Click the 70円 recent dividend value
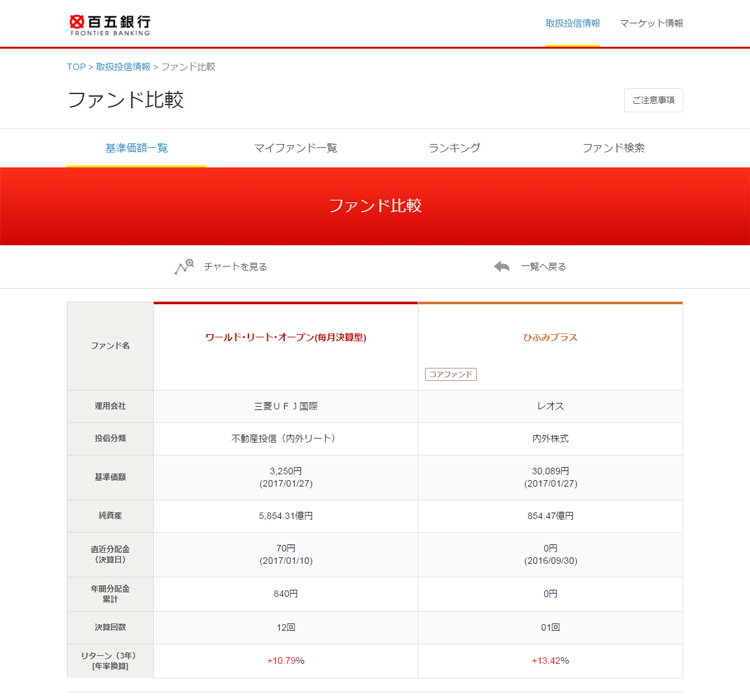750x700 pixels. point(286,548)
